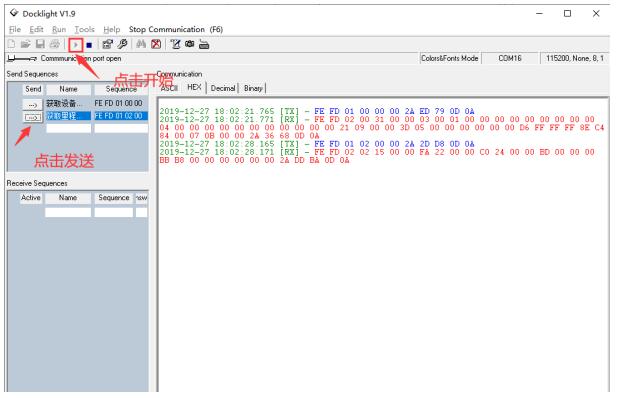Click the notepad edit toolbar icon
Viewport: 618px width, 398px height.
pos(175,44)
